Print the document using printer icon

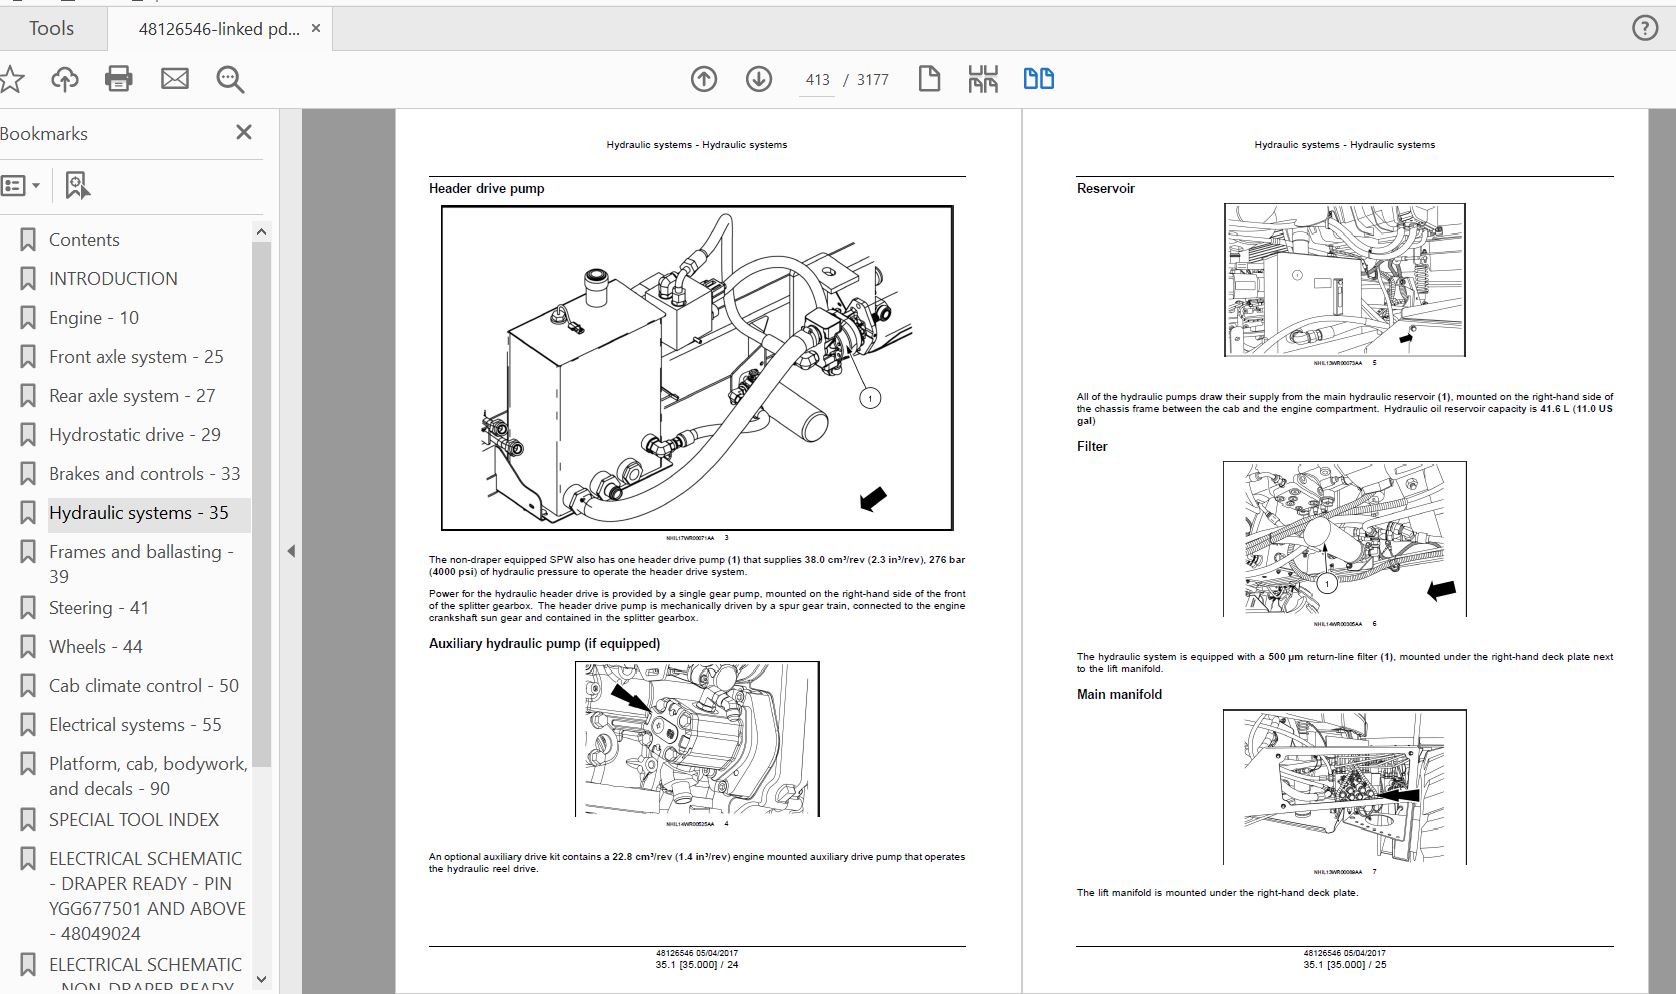(x=119, y=79)
